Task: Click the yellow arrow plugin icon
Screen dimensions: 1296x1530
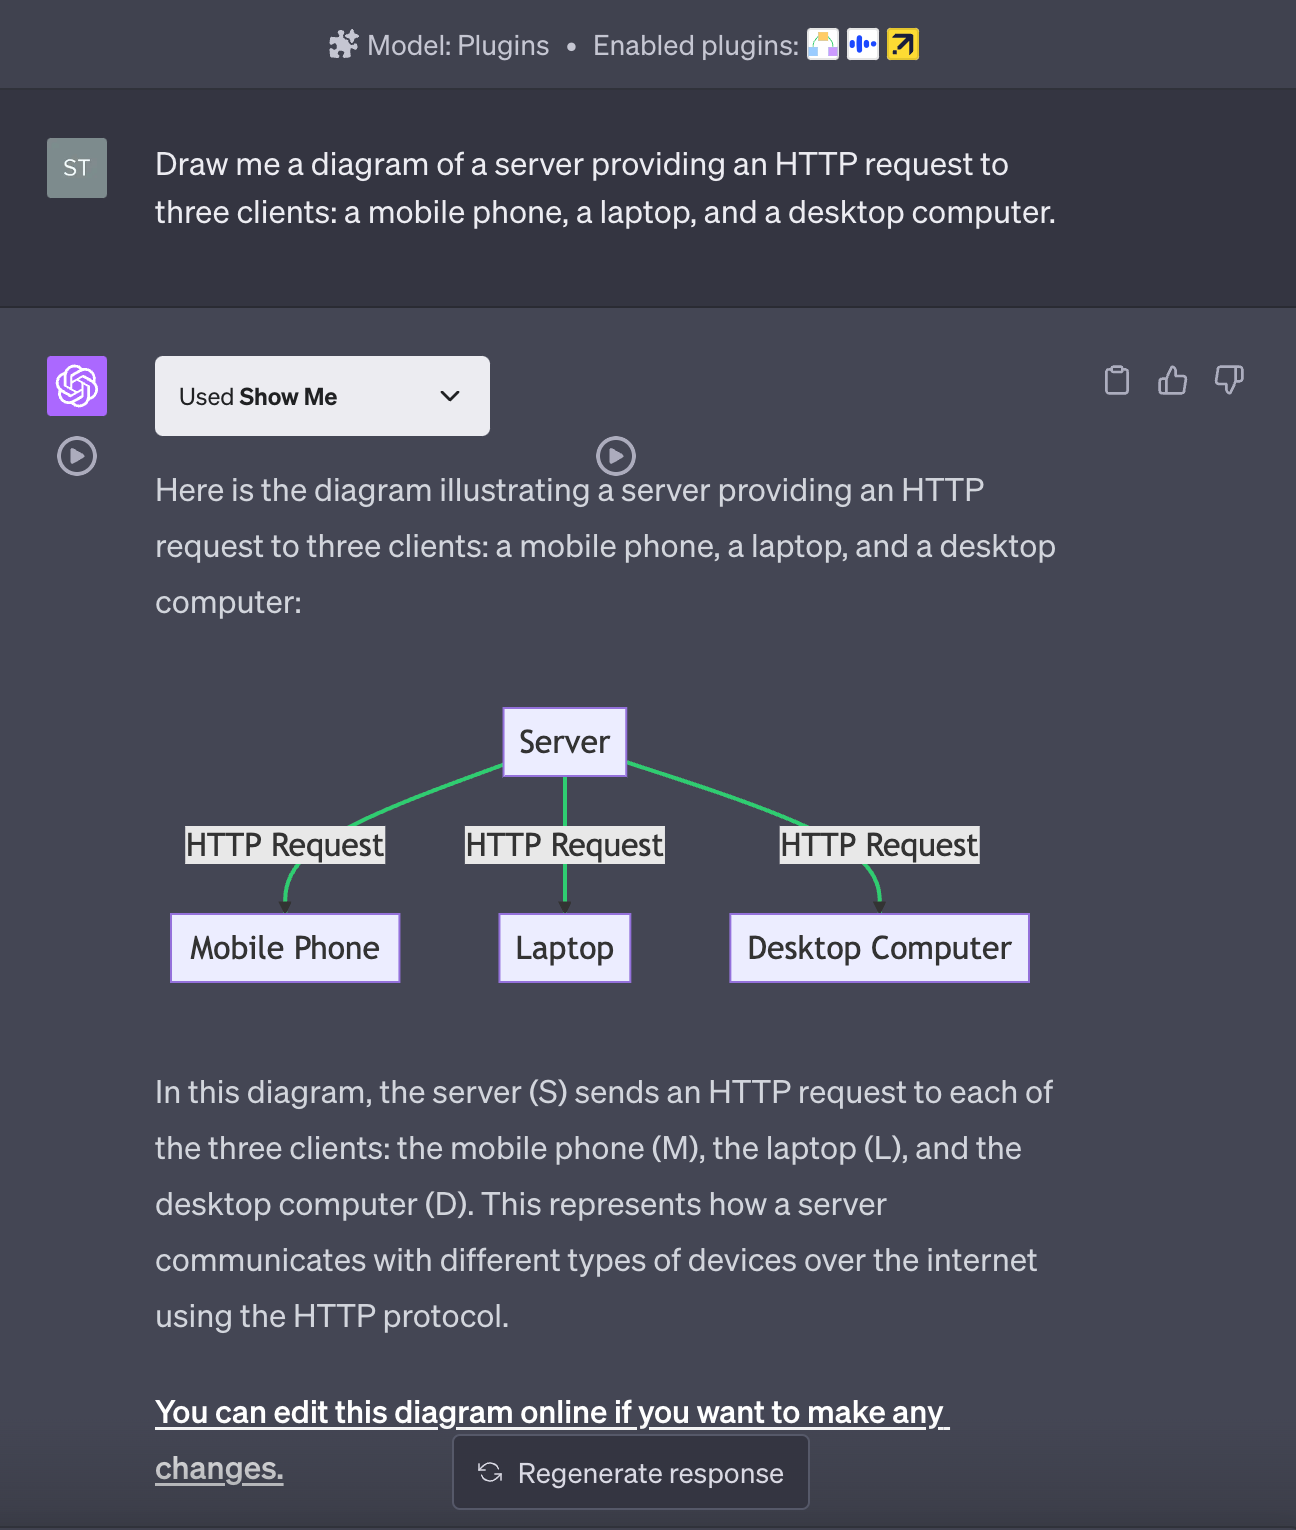Action: click(903, 45)
